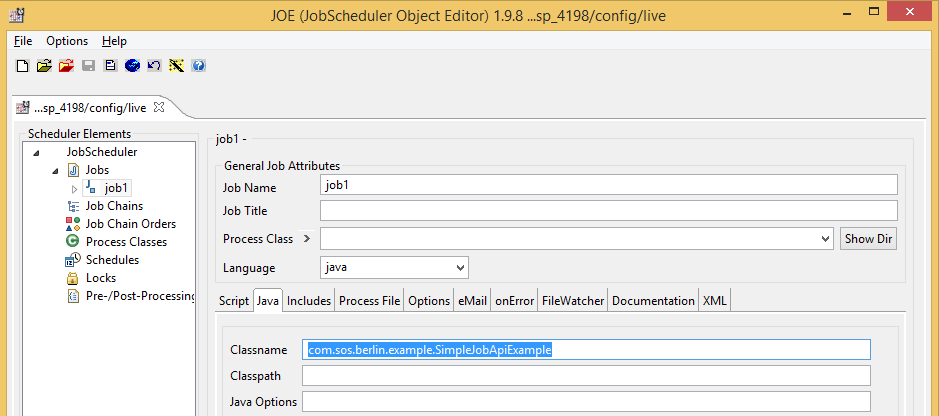The height and width of the screenshot is (416, 939).
Task: Click the blue globe toolbar icon
Action: [x=132, y=66]
